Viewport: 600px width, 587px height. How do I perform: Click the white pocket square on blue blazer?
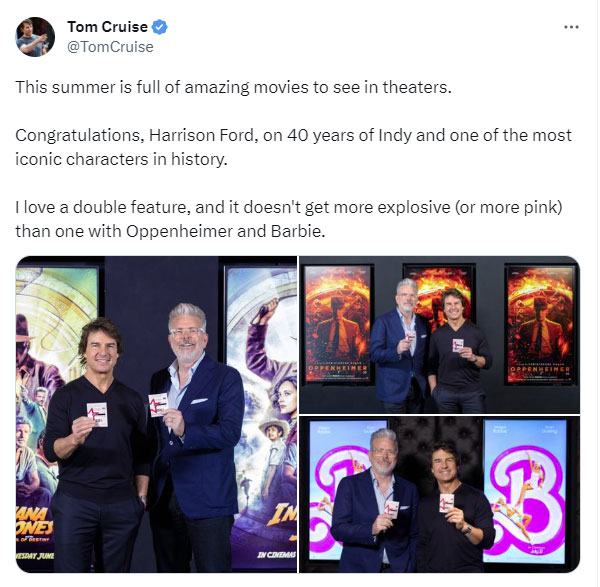199,401
